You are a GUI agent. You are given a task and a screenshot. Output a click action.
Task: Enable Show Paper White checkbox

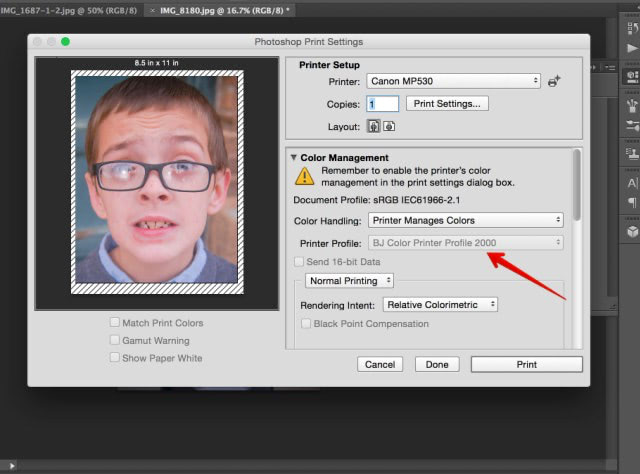click(115, 358)
